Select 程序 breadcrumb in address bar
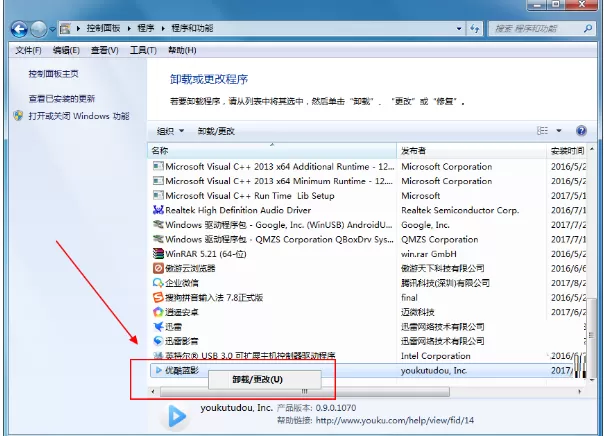Screen dimensions: 604x436 coord(146,28)
